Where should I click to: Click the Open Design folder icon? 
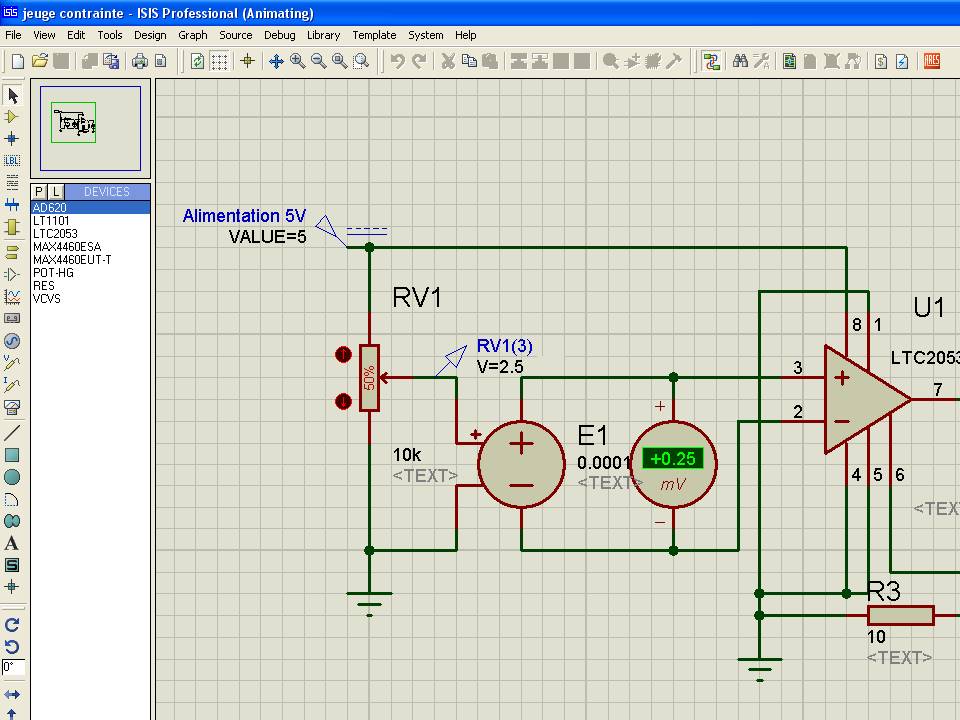(40, 61)
